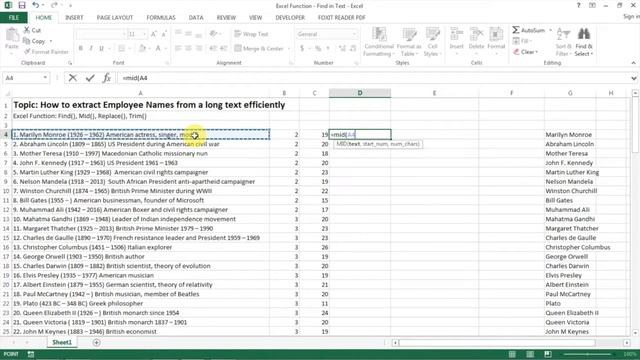Switch to the VIEW tab
The image size is (640, 360).
256,18
